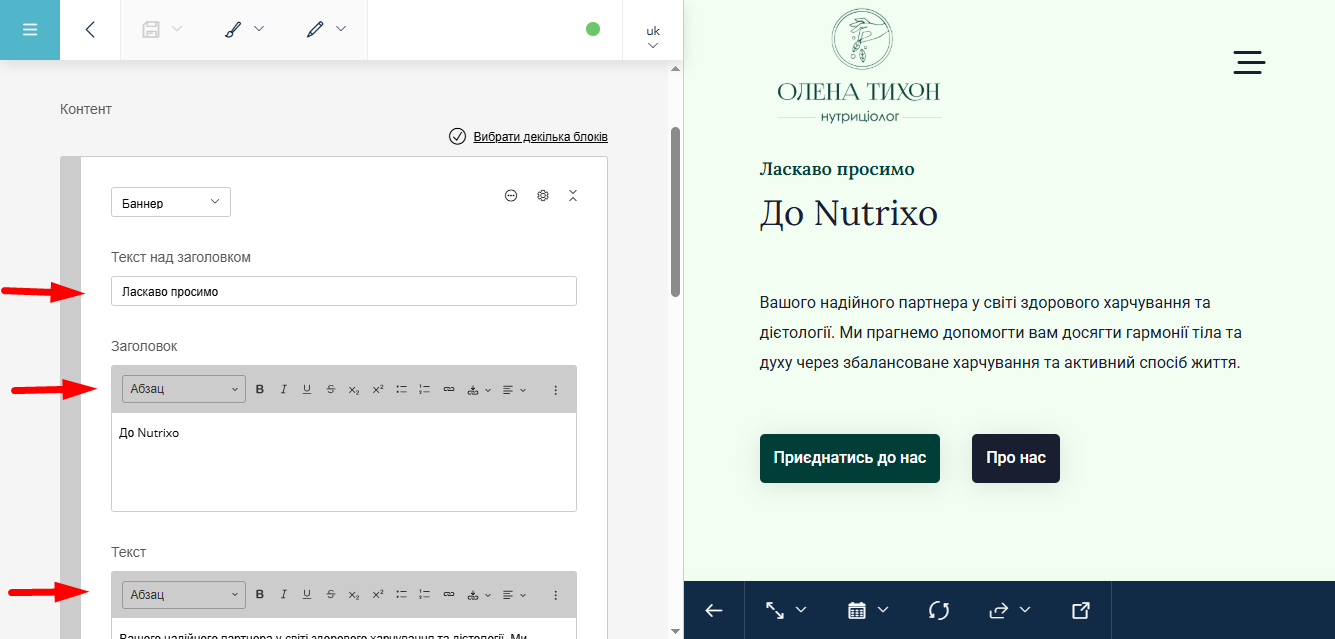1335x639 pixels.
Task: Refresh the preview with the reload icon
Action: [938, 610]
